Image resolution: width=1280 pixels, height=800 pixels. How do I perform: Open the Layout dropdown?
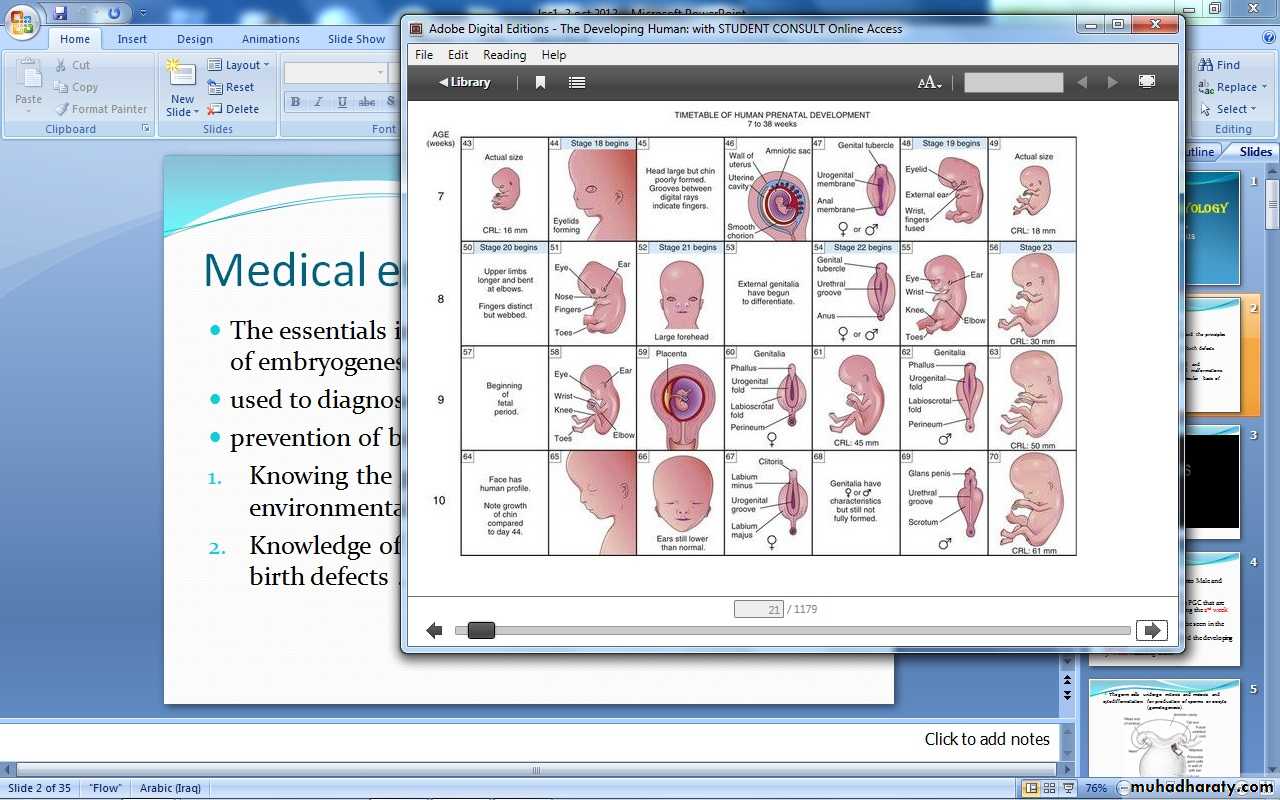pyautogui.click(x=238, y=65)
